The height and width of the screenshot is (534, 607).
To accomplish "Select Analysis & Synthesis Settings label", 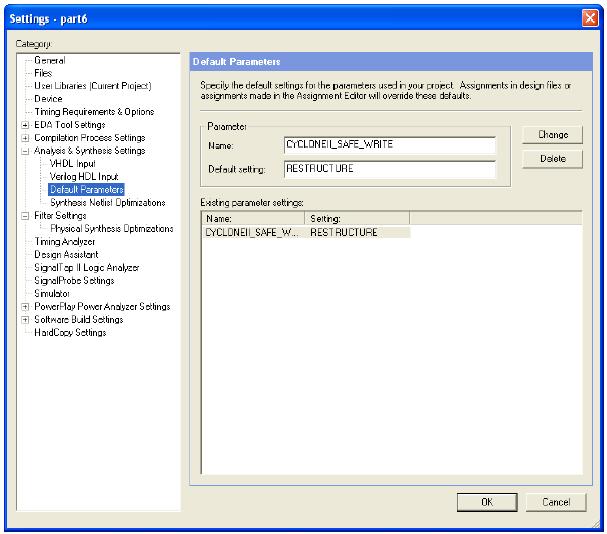I will click(x=89, y=151).
